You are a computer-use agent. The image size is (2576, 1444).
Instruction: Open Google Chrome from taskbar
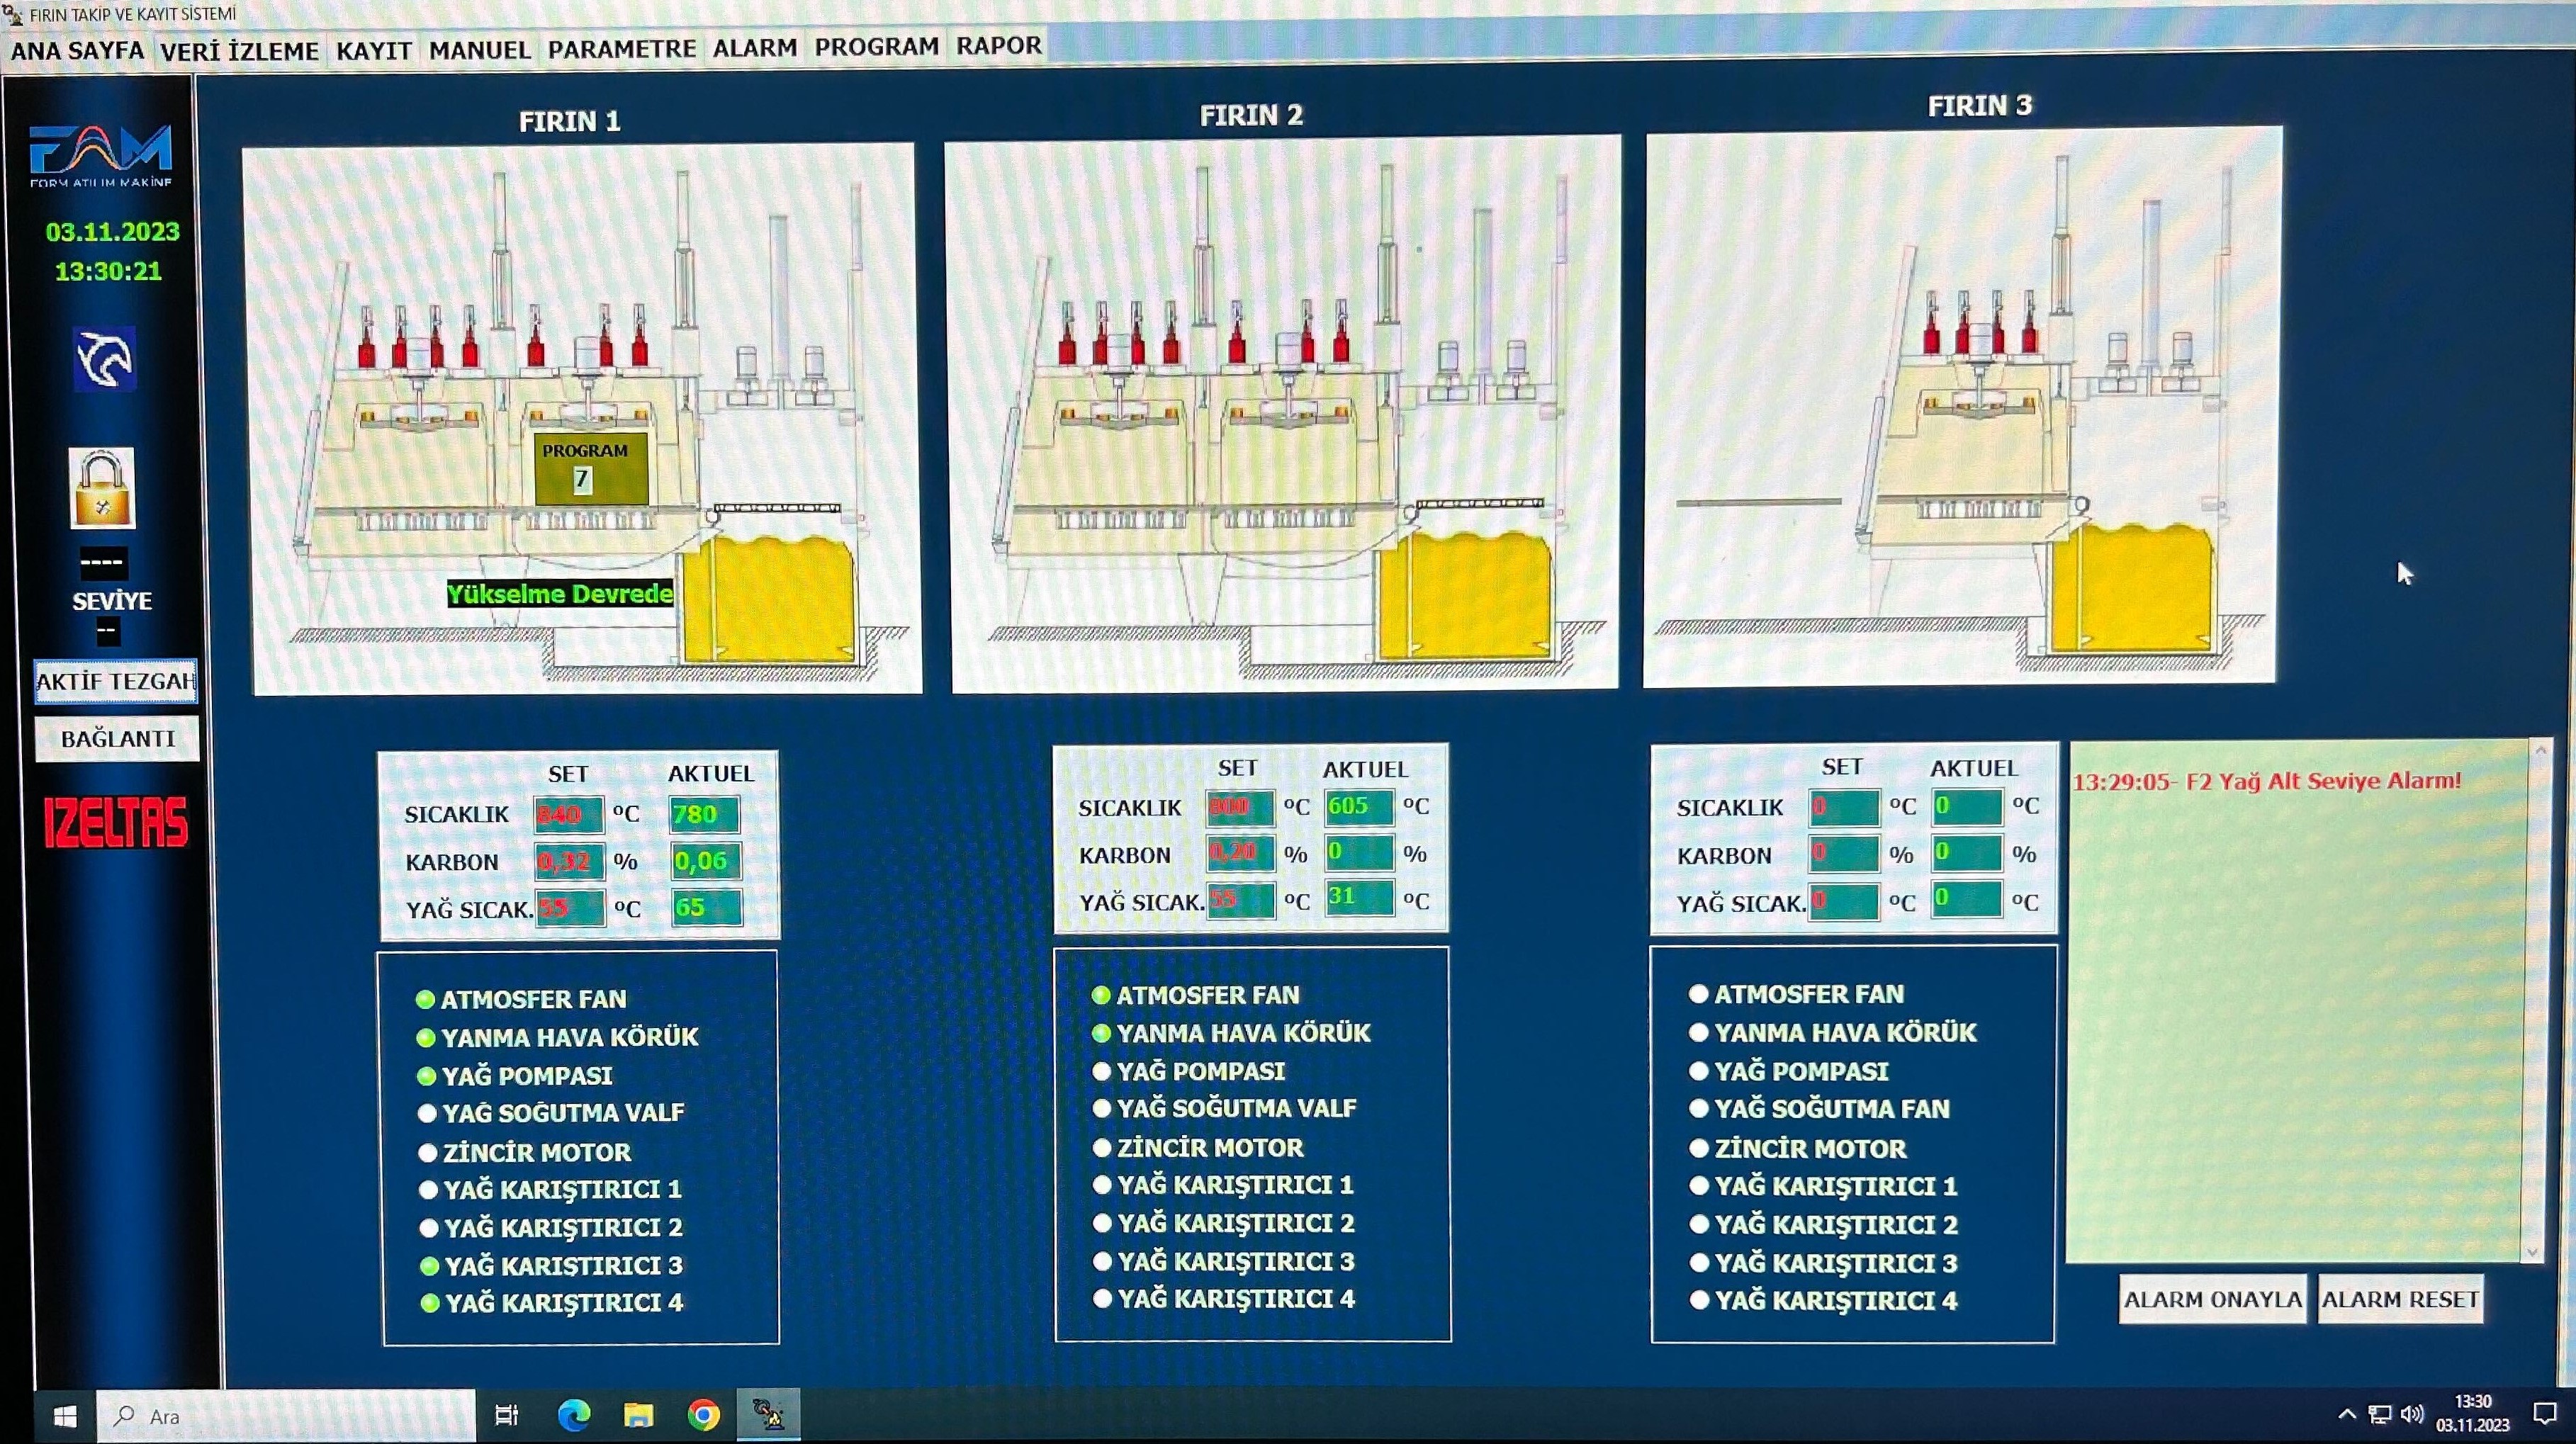click(x=704, y=1414)
